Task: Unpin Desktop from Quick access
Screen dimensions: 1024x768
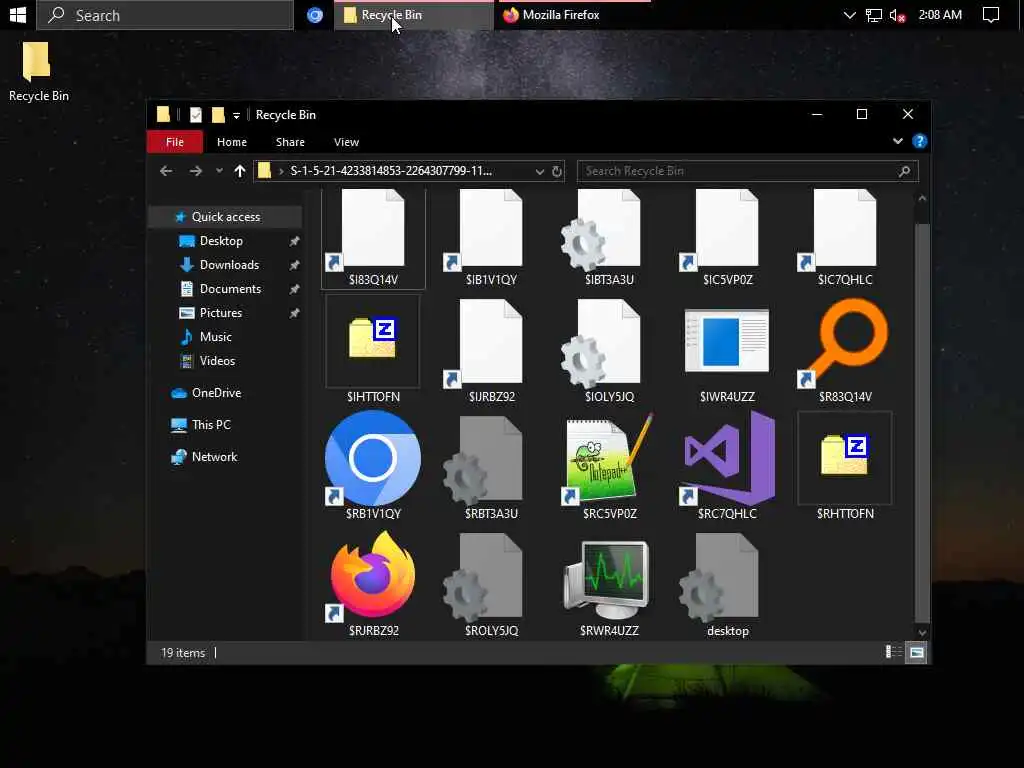Action: pos(295,241)
